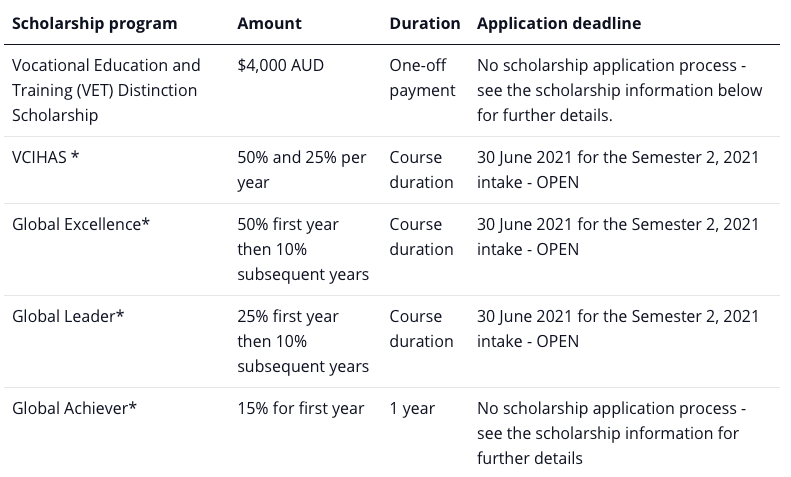Click the VCIHAS row's 30 June 2021 deadline
This screenshot has height=477, width=791.
click(x=617, y=170)
